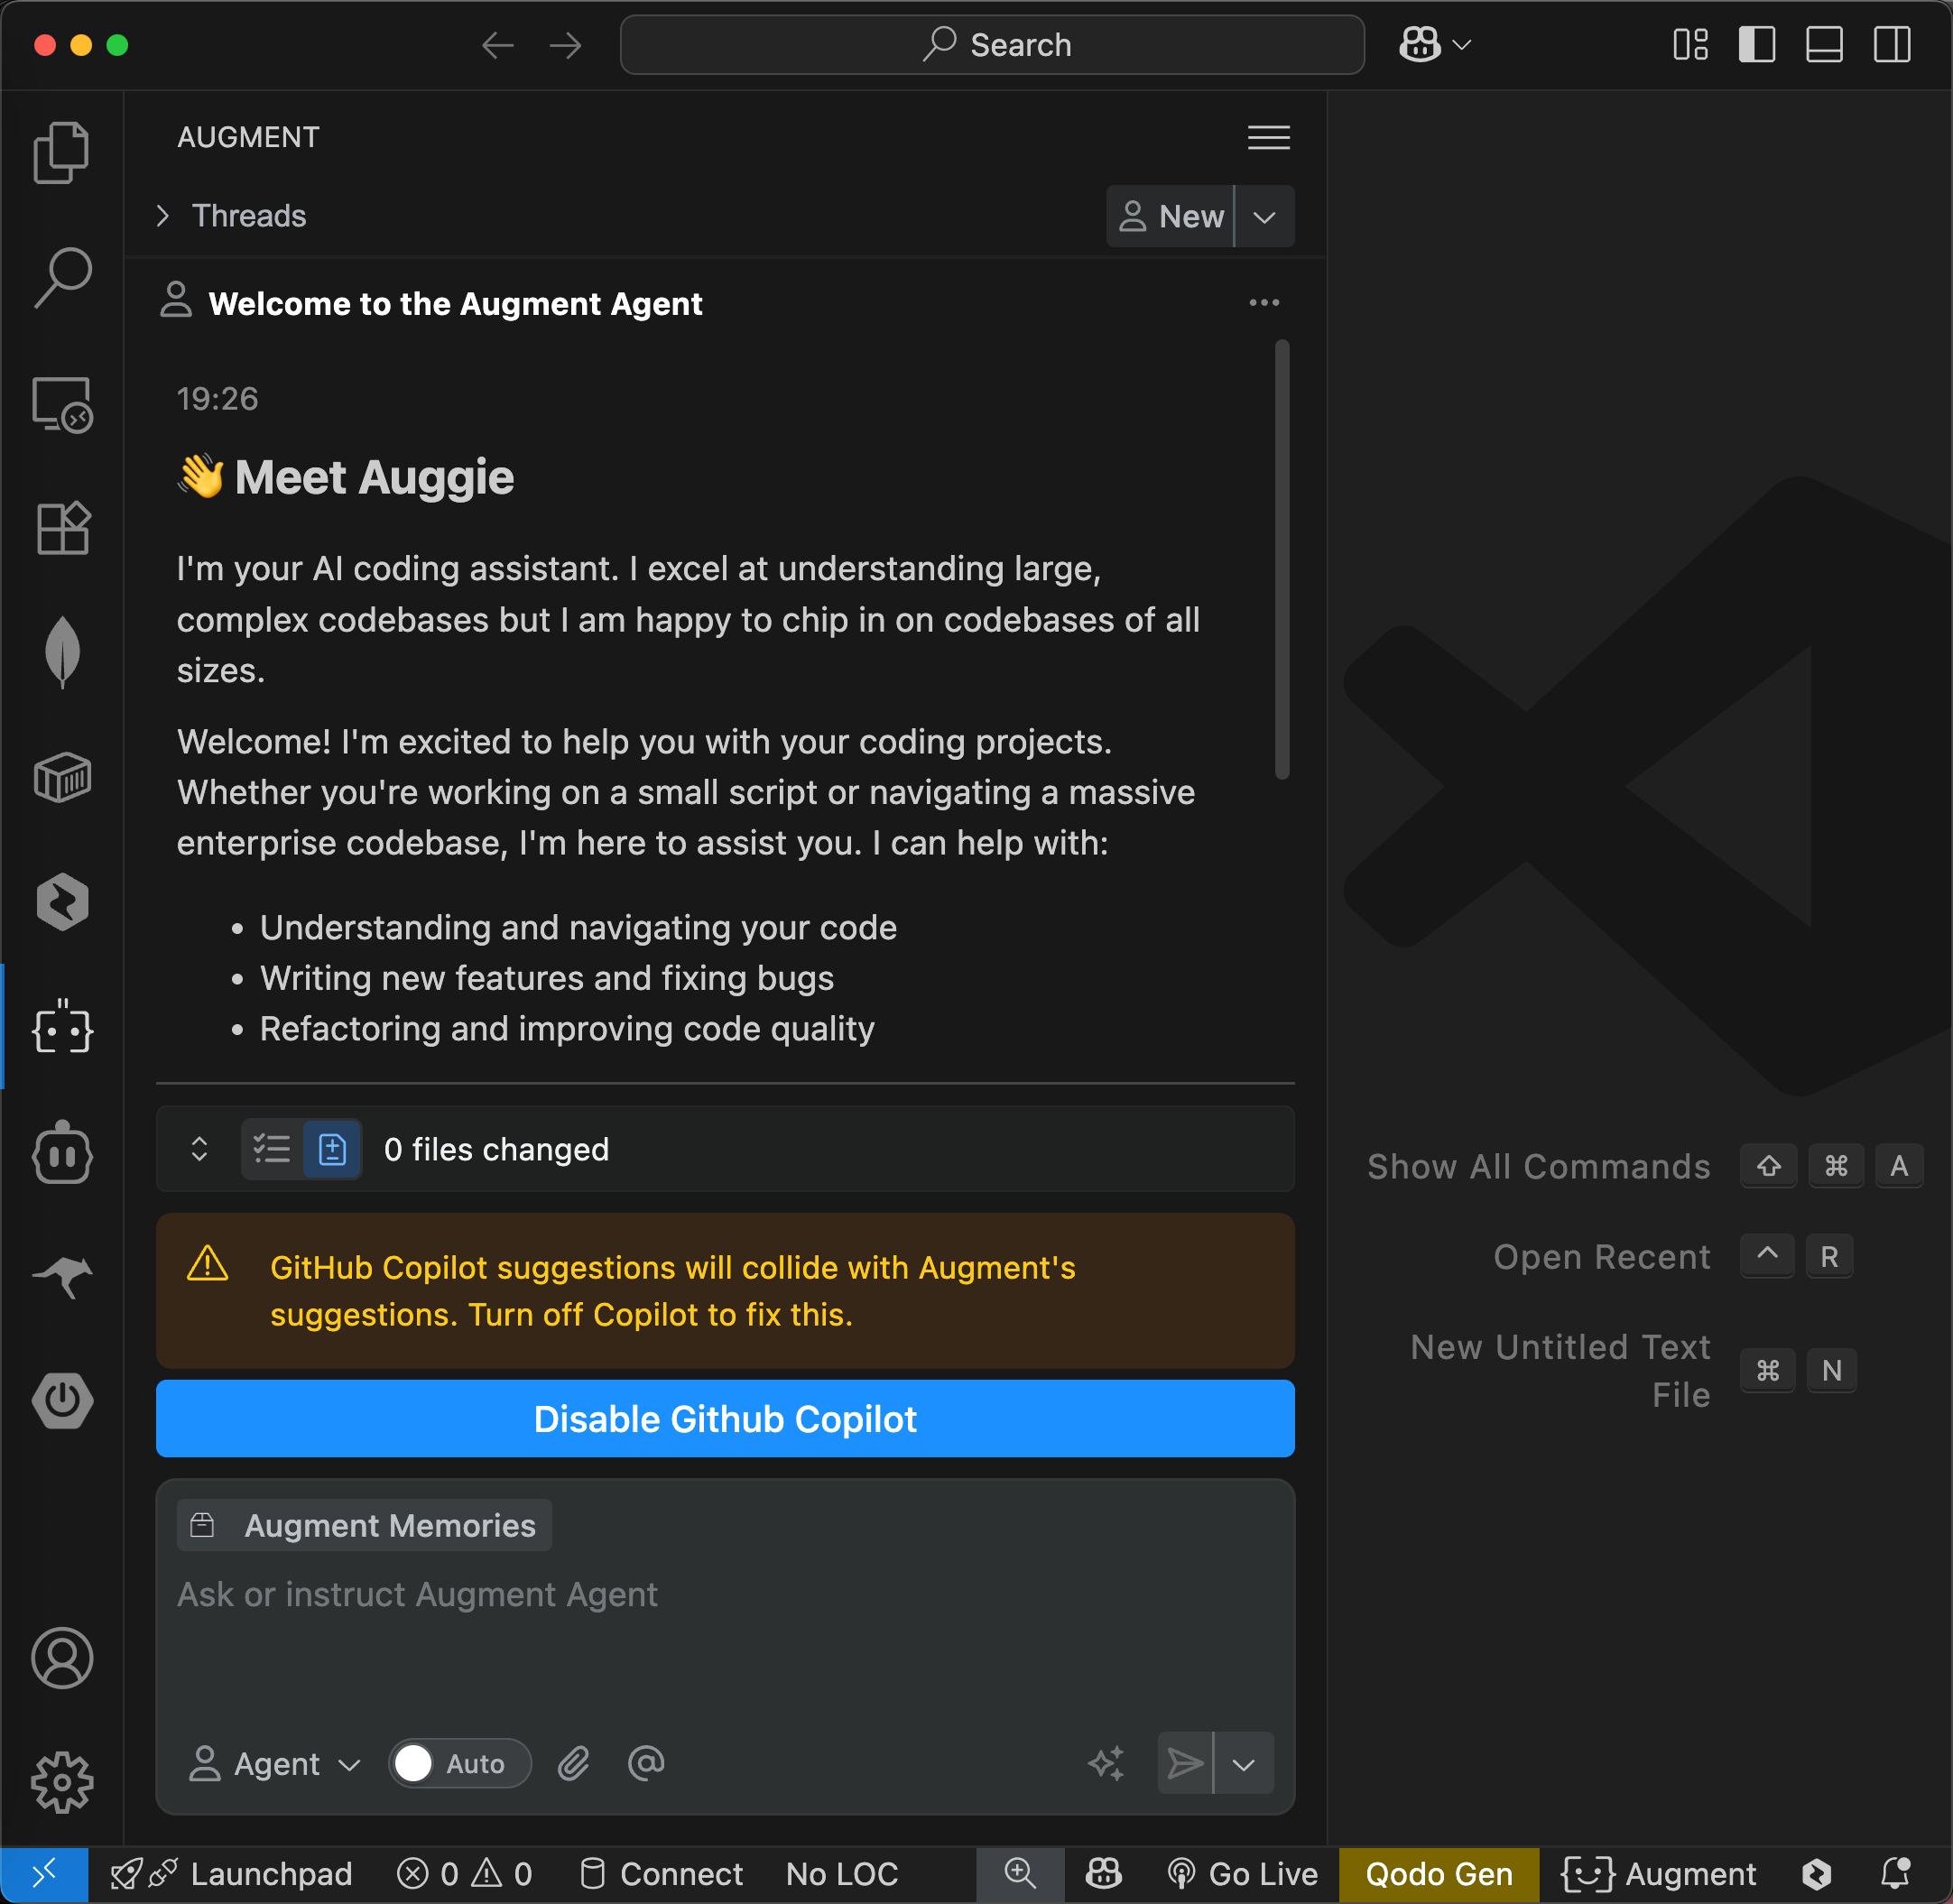Open the Containers view icon
Image resolution: width=1953 pixels, height=1904 pixels.
click(62, 778)
